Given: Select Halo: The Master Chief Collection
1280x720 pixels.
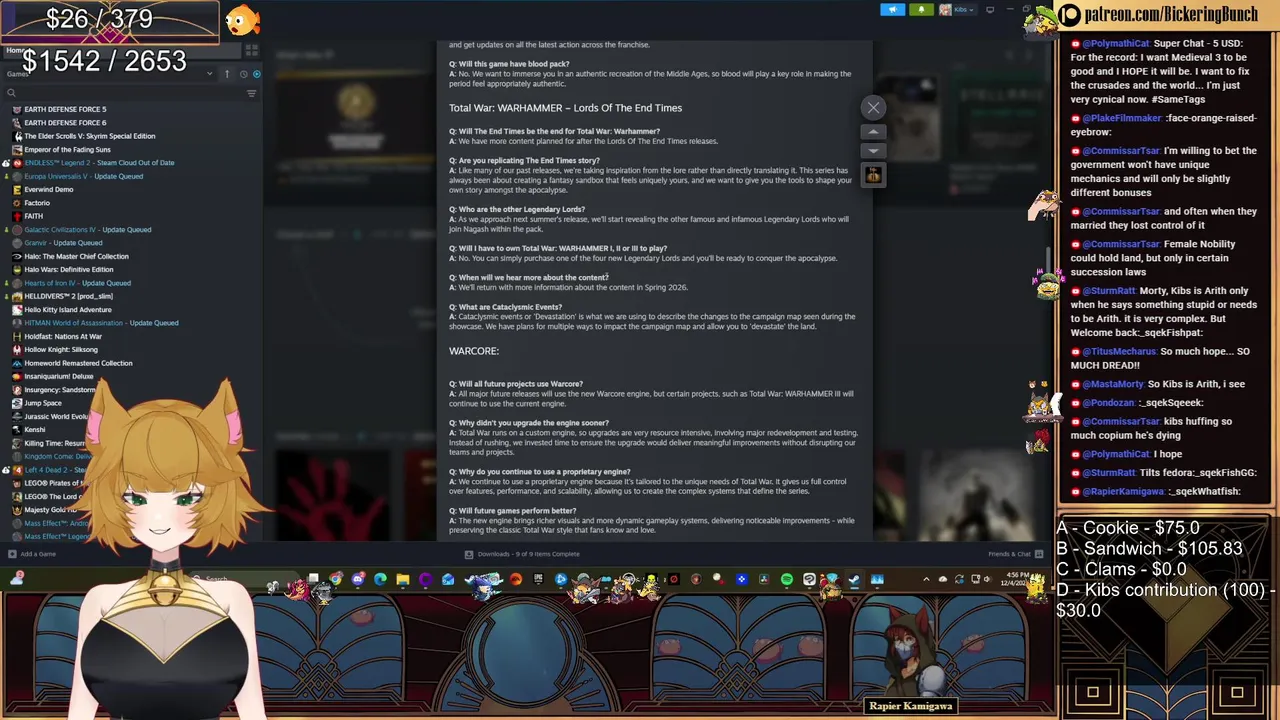Looking at the screenshot, I should coord(76,256).
